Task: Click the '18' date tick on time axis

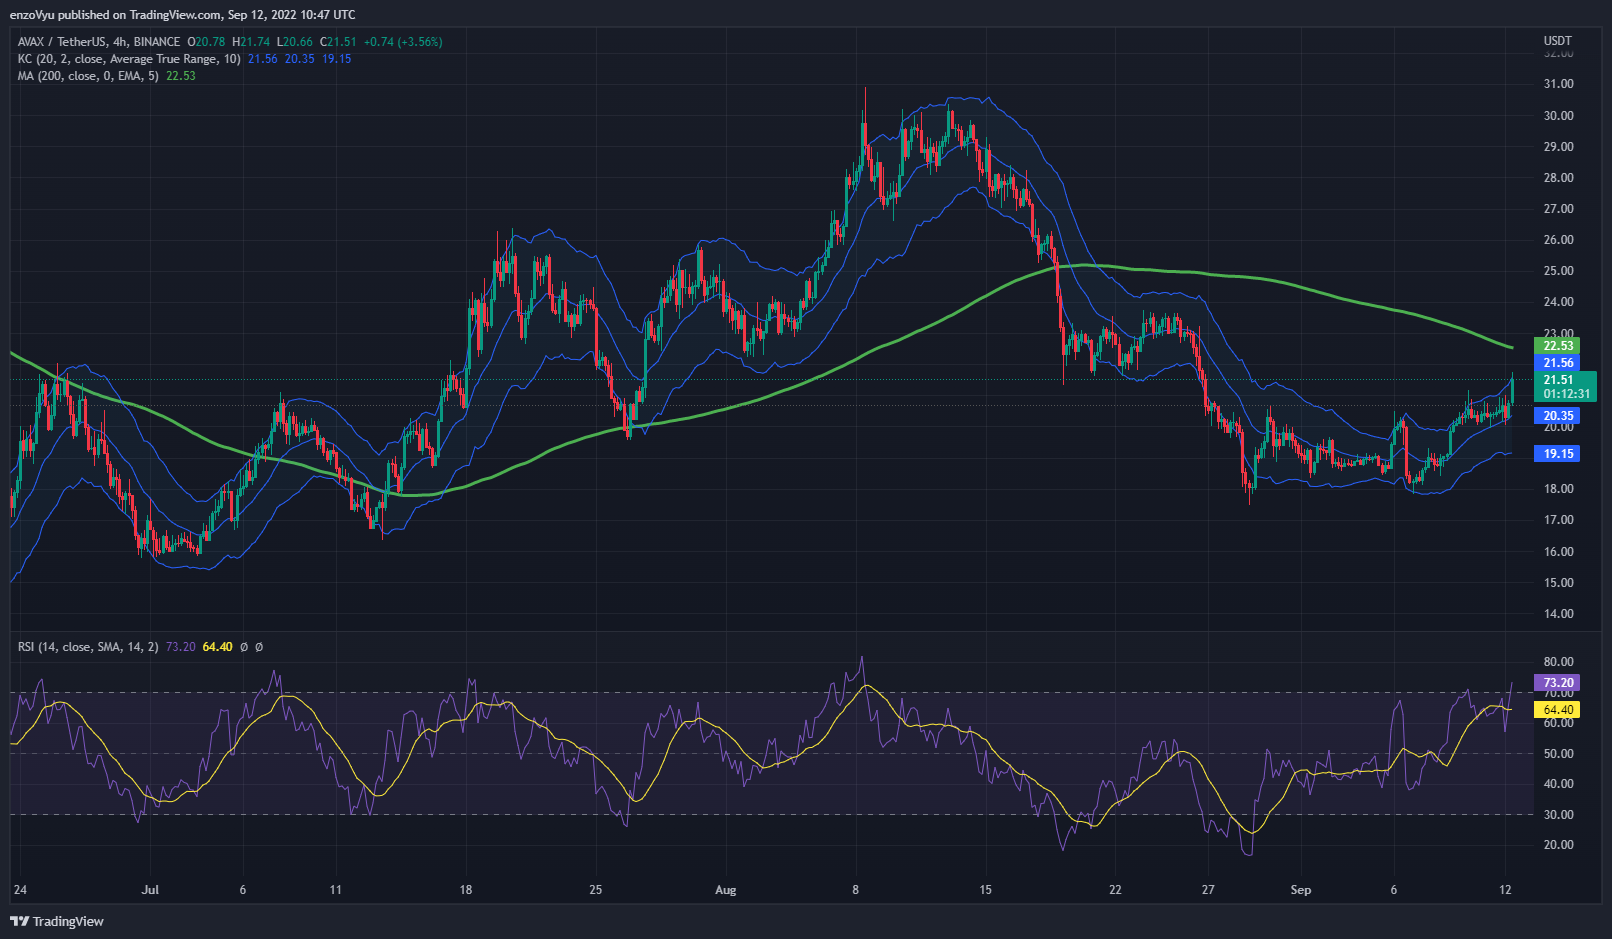Action: click(x=465, y=890)
